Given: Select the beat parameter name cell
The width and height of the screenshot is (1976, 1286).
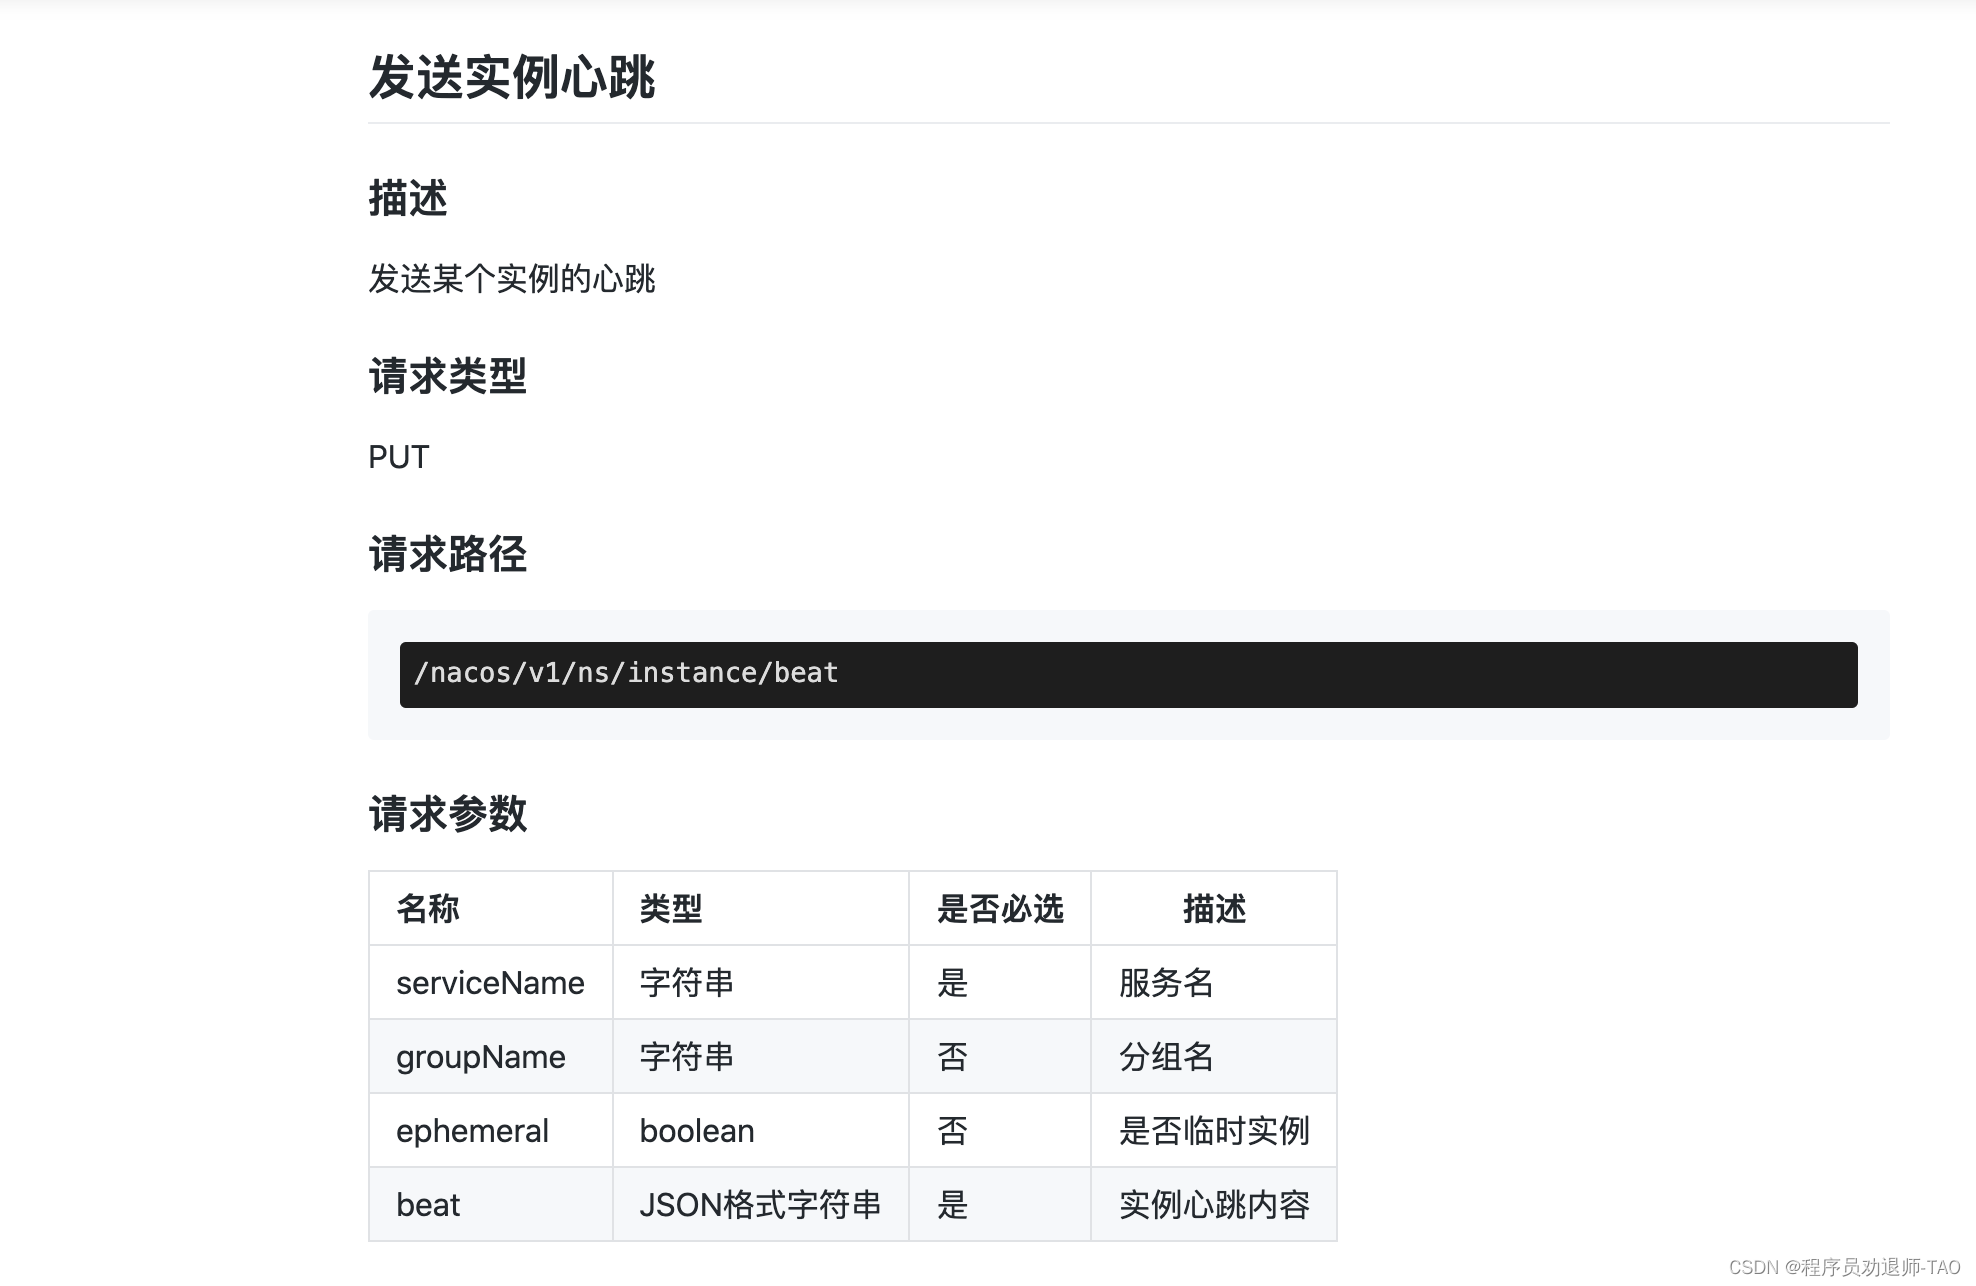Looking at the screenshot, I should click(x=491, y=1204).
